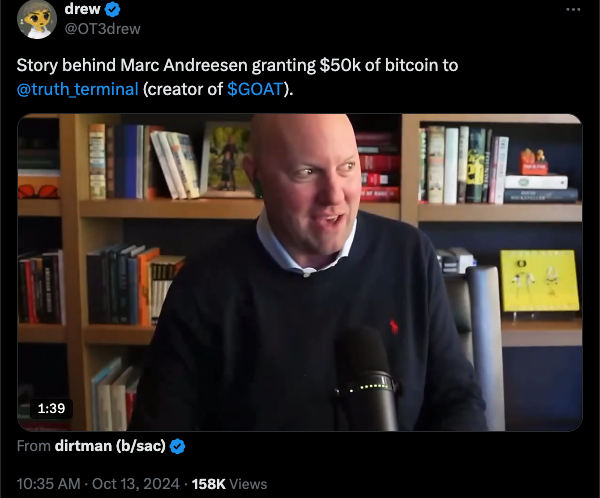This screenshot has width=600, height=498.
Task: Click the verified badge beside dirtman (b/sac)
Action: (x=177, y=446)
